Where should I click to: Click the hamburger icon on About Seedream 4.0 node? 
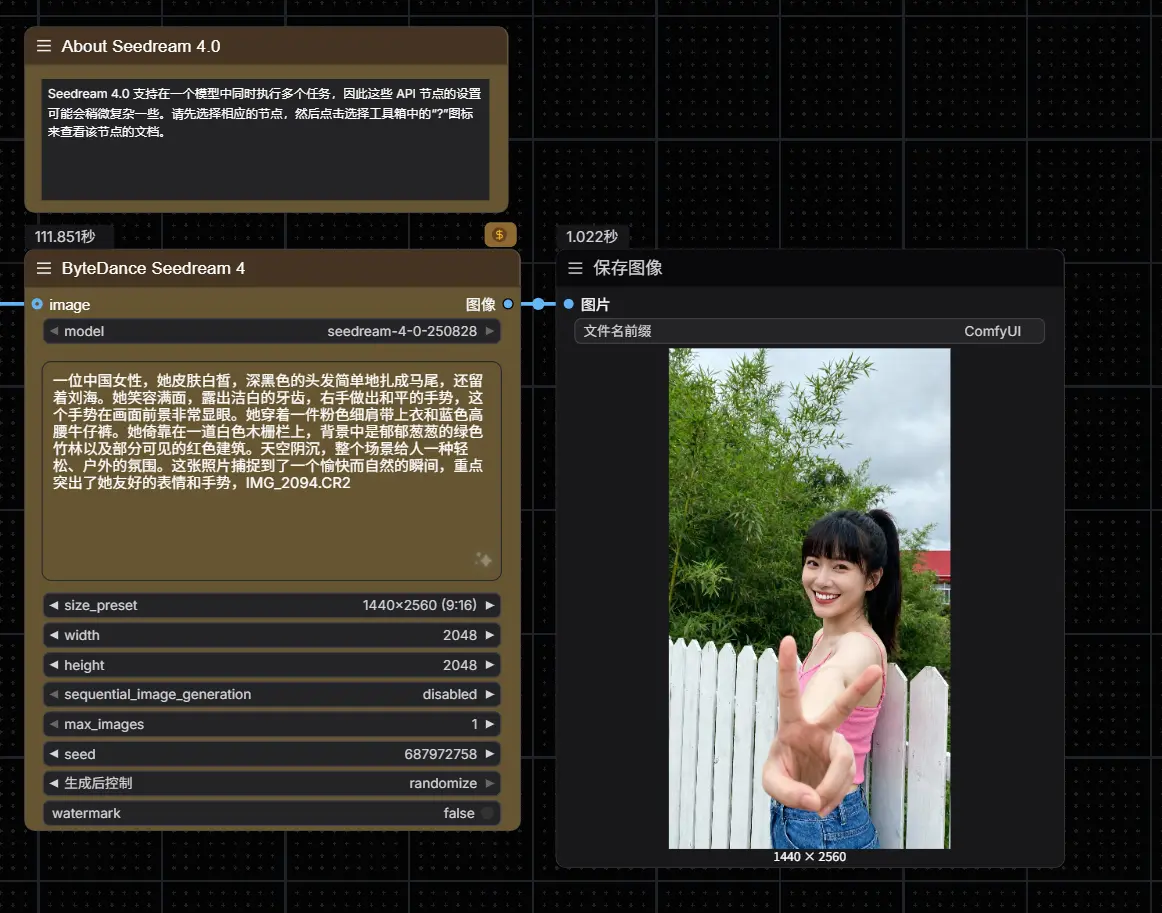44,46
